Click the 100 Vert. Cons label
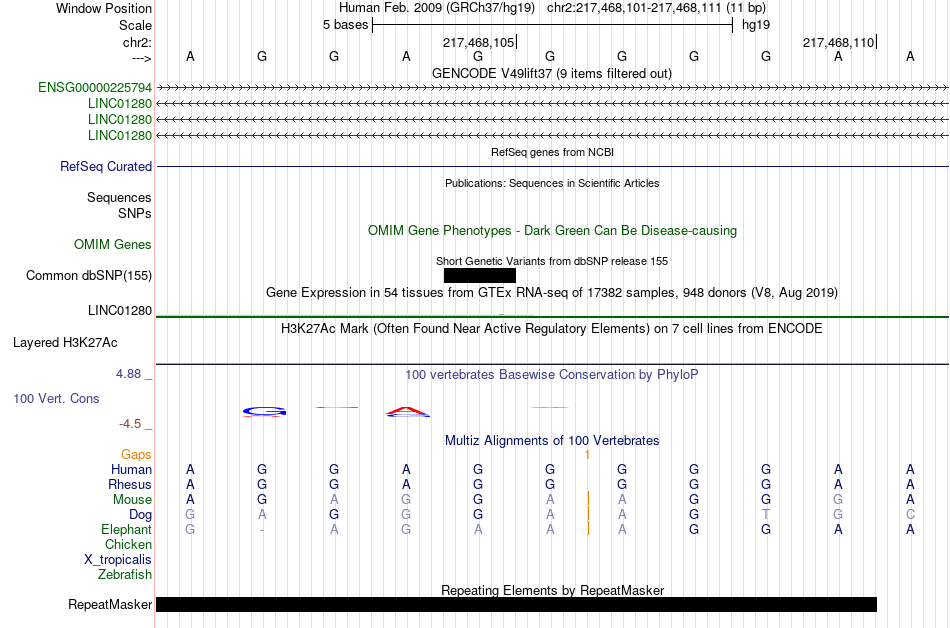This screenshot has height=628, width=950. [x=56, y=398]
